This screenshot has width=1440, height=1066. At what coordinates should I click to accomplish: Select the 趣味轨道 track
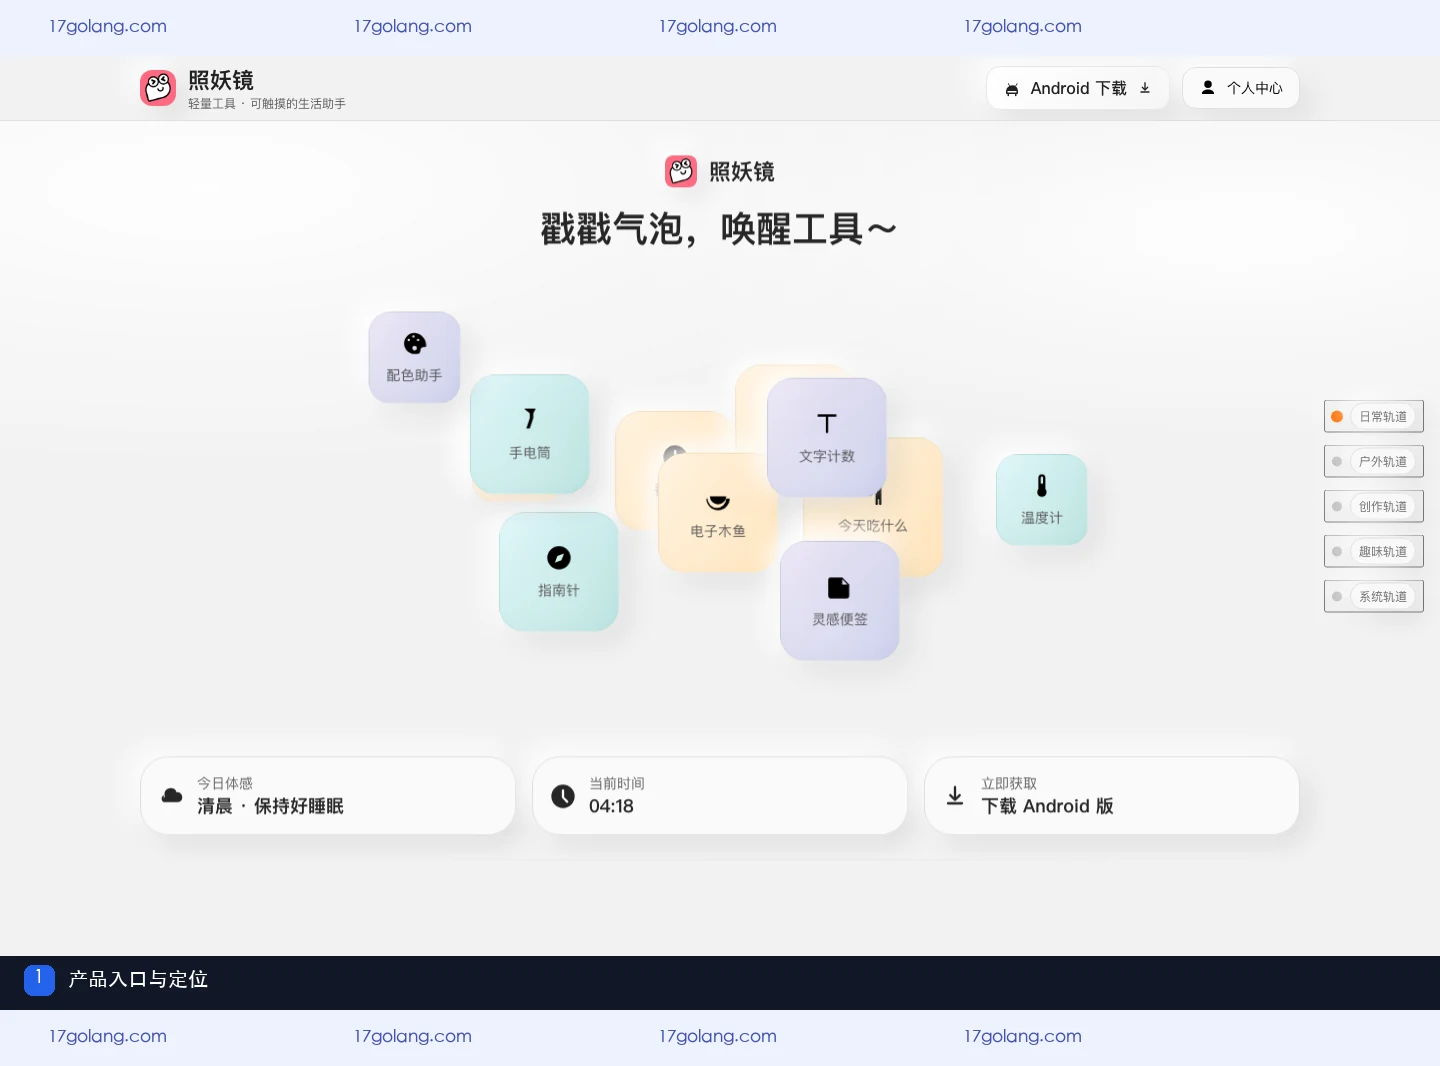click(x=1374, y=552)
